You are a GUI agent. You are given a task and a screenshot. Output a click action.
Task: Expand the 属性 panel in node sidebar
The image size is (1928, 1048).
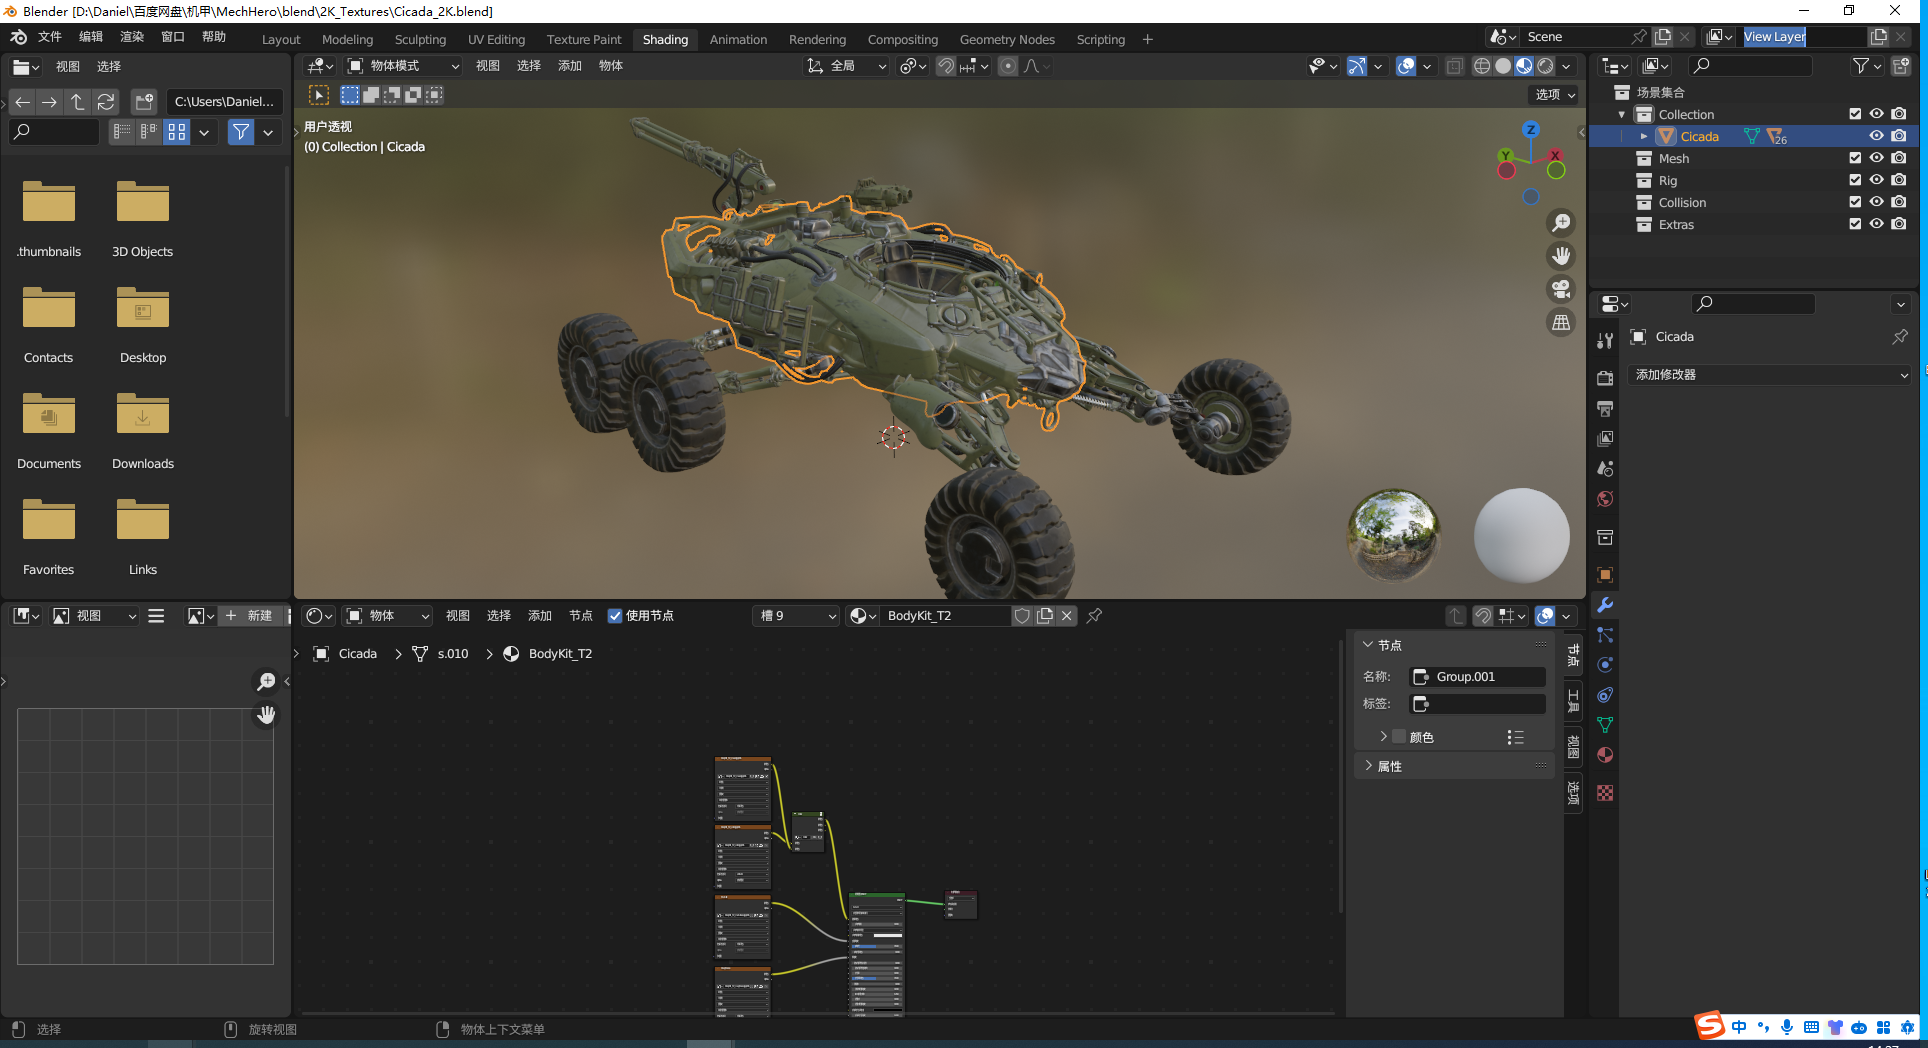click(1389, 766)
